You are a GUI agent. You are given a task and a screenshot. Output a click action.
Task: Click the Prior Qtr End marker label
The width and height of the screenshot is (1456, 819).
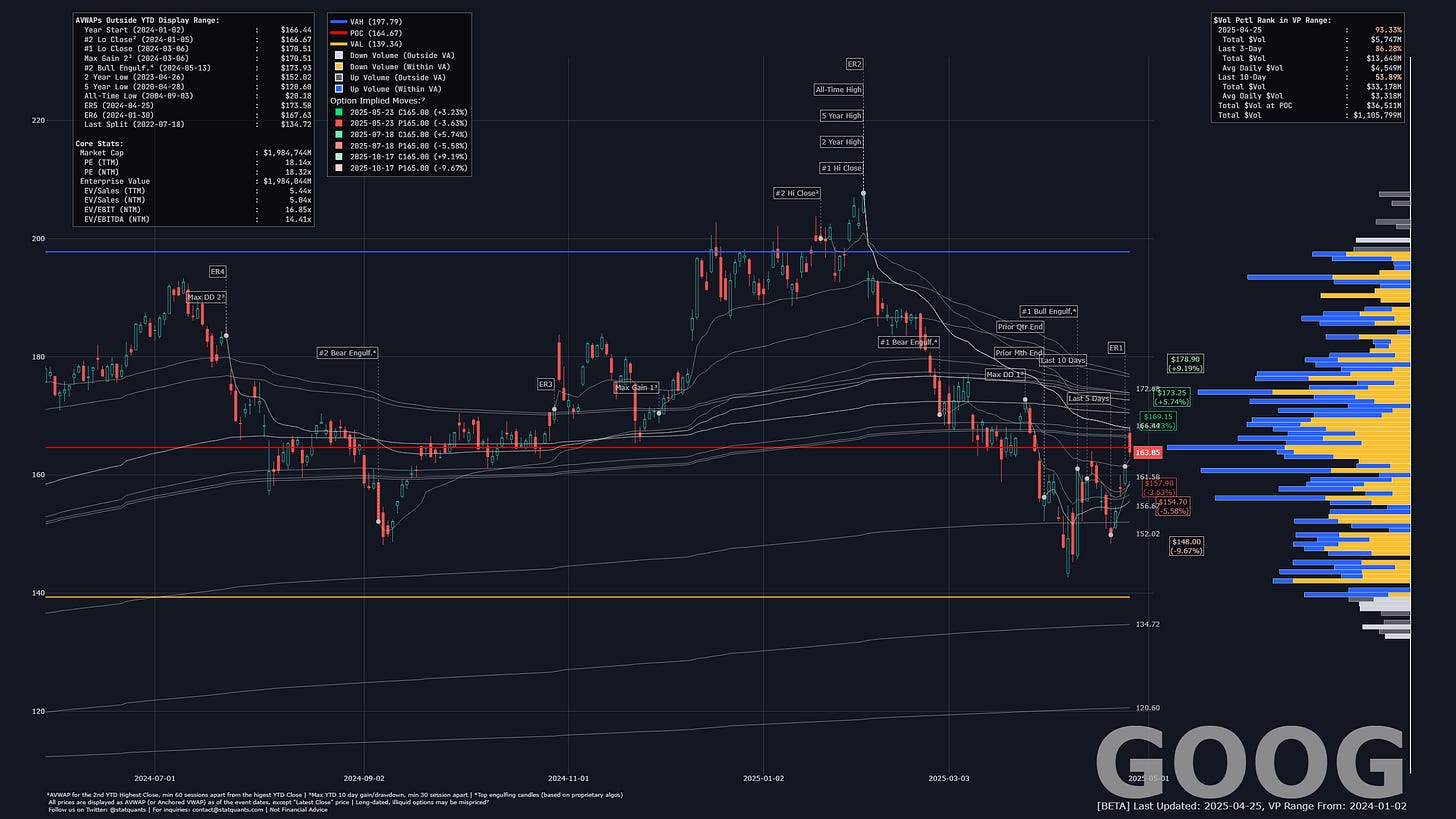(x=1020, y=327)
